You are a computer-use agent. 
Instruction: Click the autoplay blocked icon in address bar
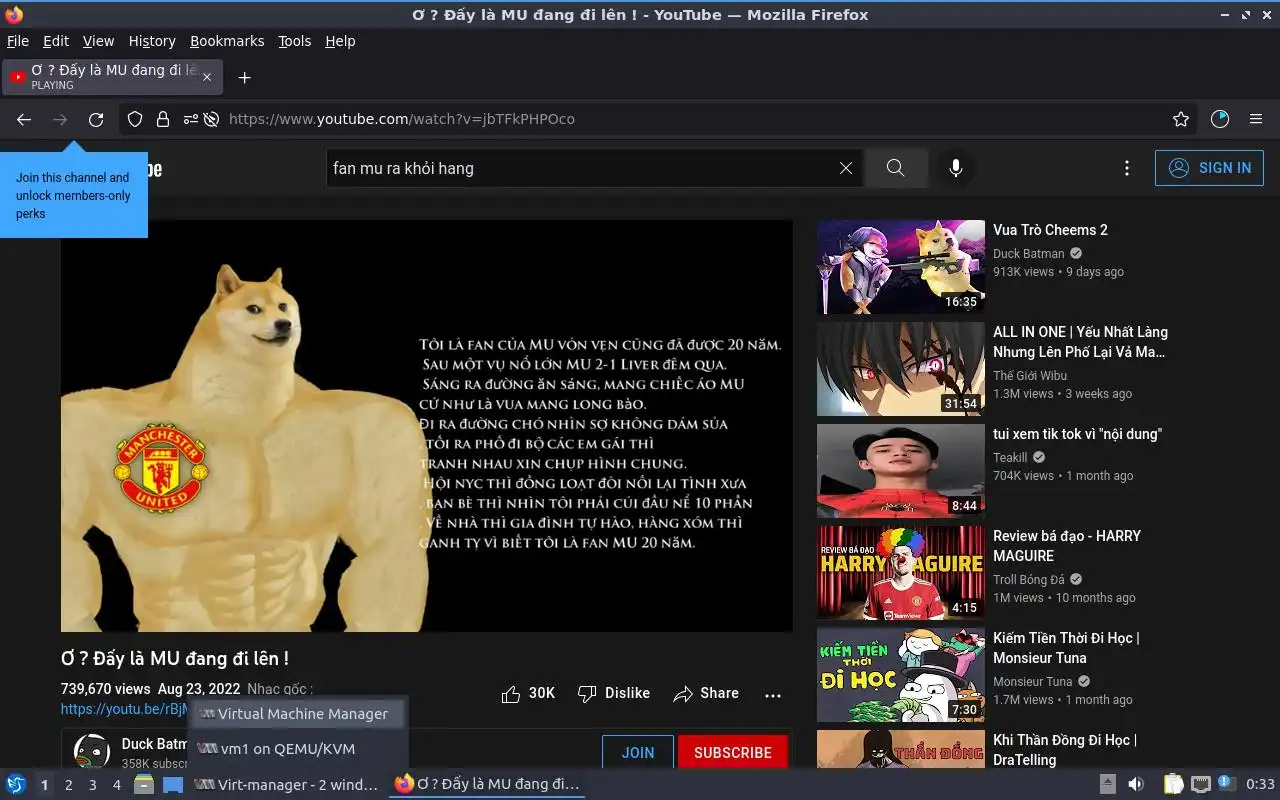click(211, 119)
